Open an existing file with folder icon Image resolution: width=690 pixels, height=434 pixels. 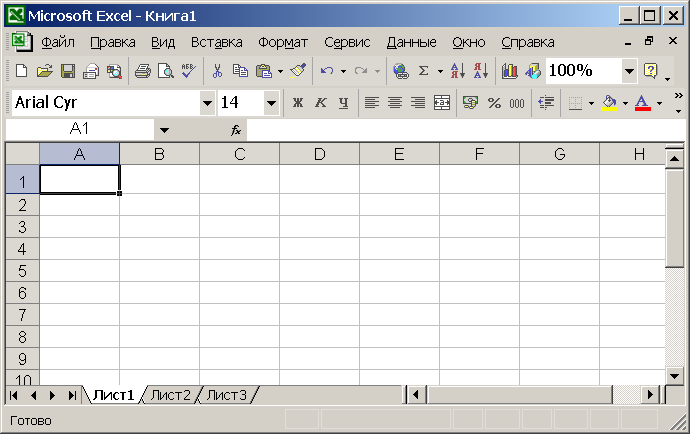click(x=44, y=70)
